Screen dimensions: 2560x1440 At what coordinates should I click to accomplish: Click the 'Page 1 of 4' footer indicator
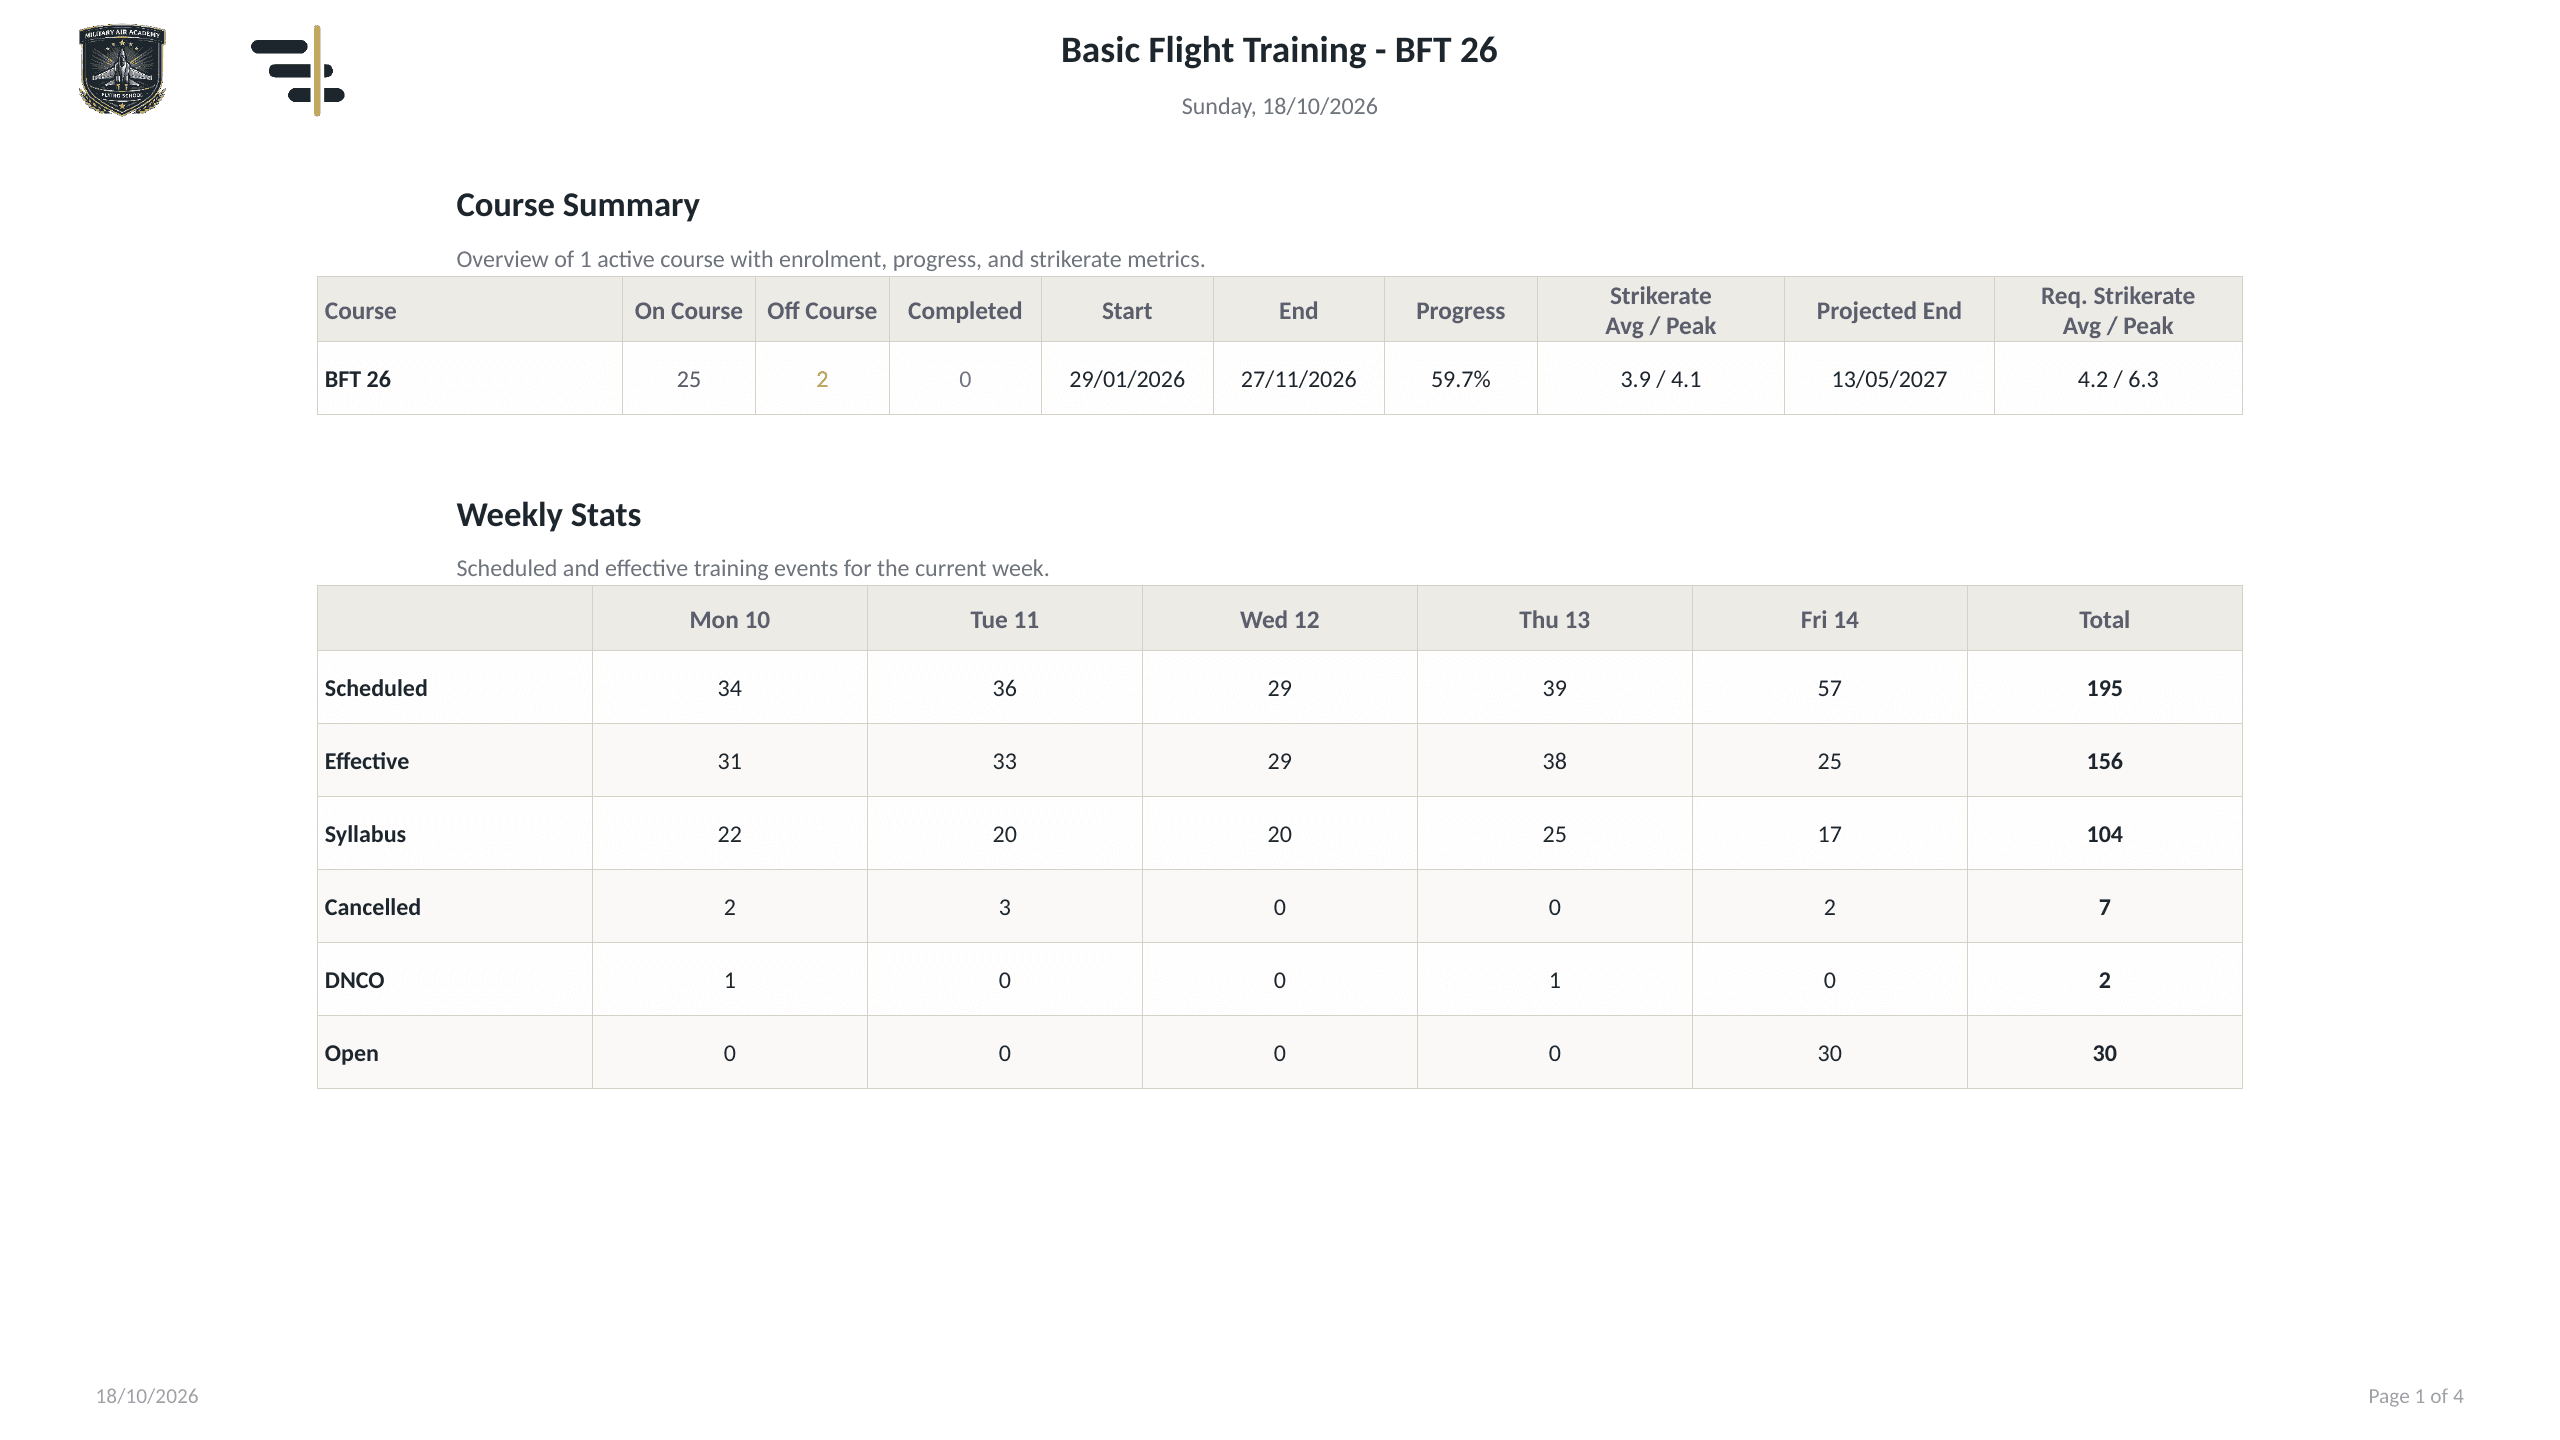[x=2416, y=1396]
